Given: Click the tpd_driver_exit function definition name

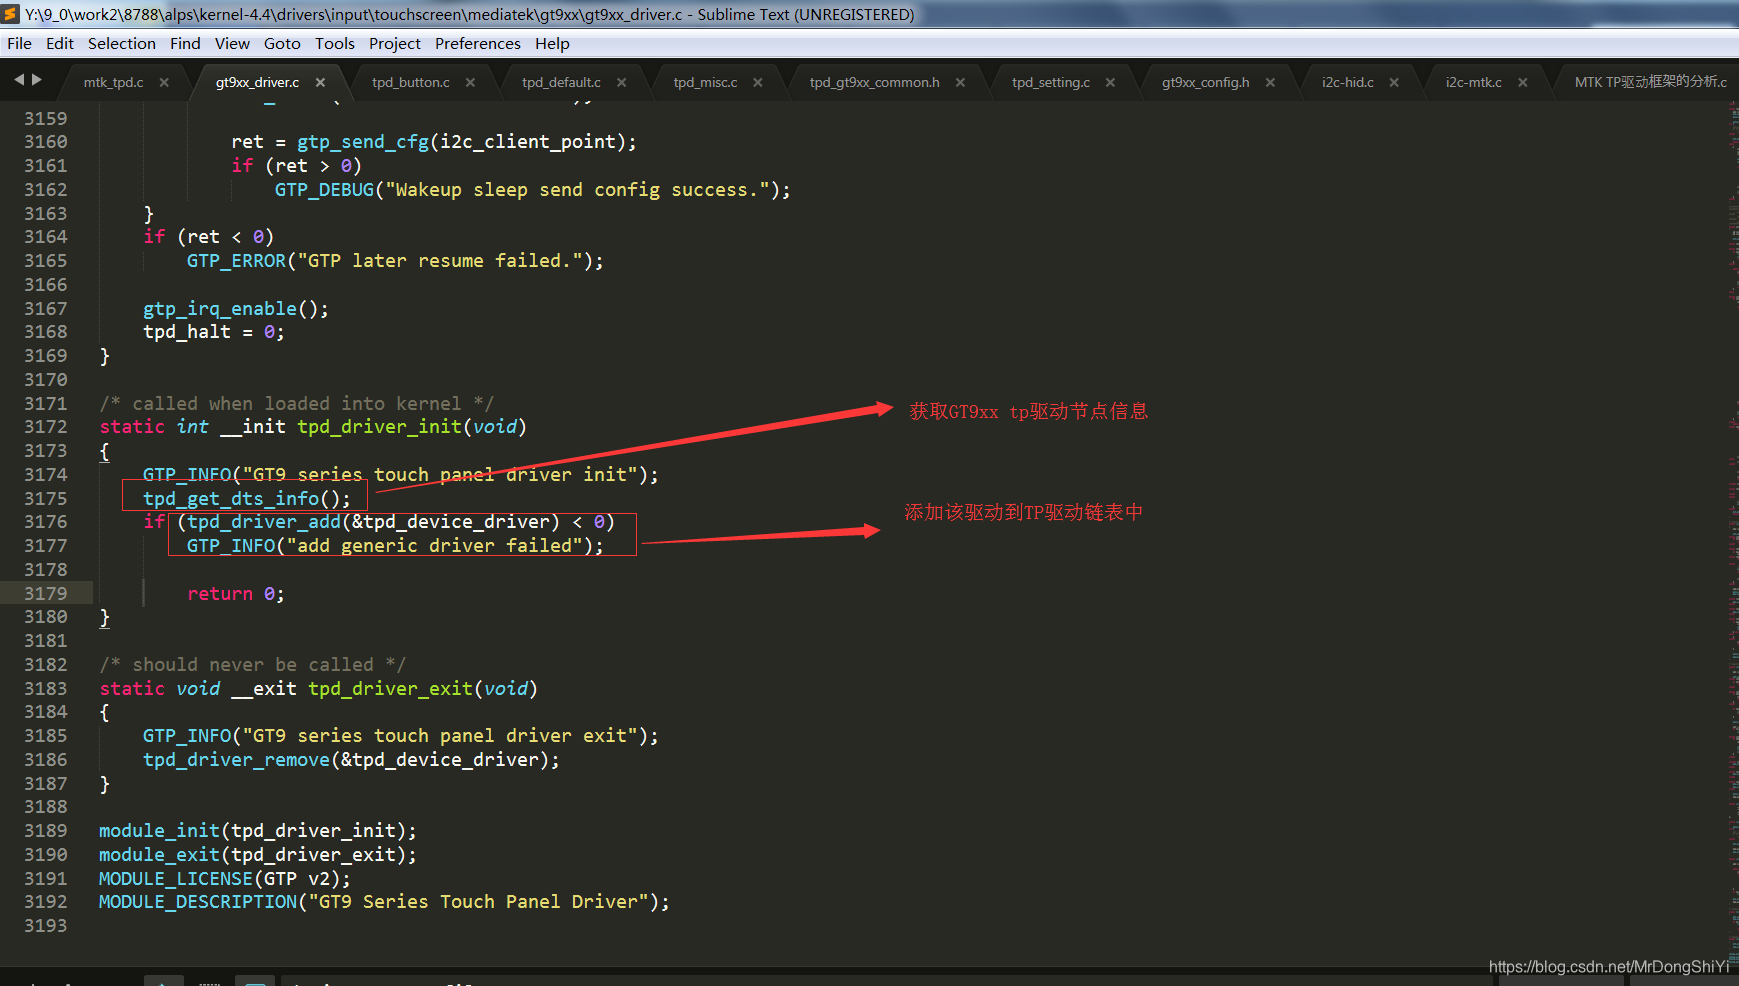Looking at the screenshot, I should pos(390,688).
